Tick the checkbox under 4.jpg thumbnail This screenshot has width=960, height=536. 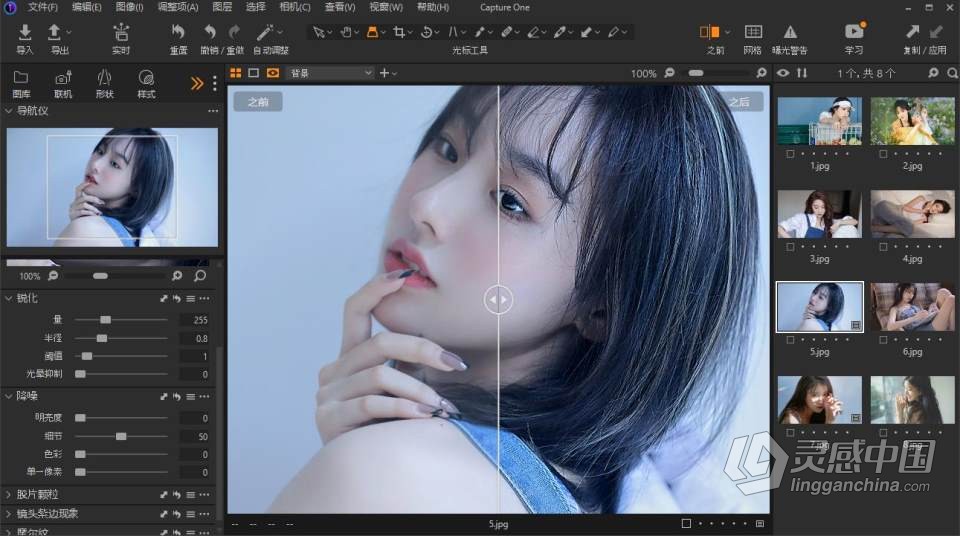pyautogui.click(x=883, y=247)
